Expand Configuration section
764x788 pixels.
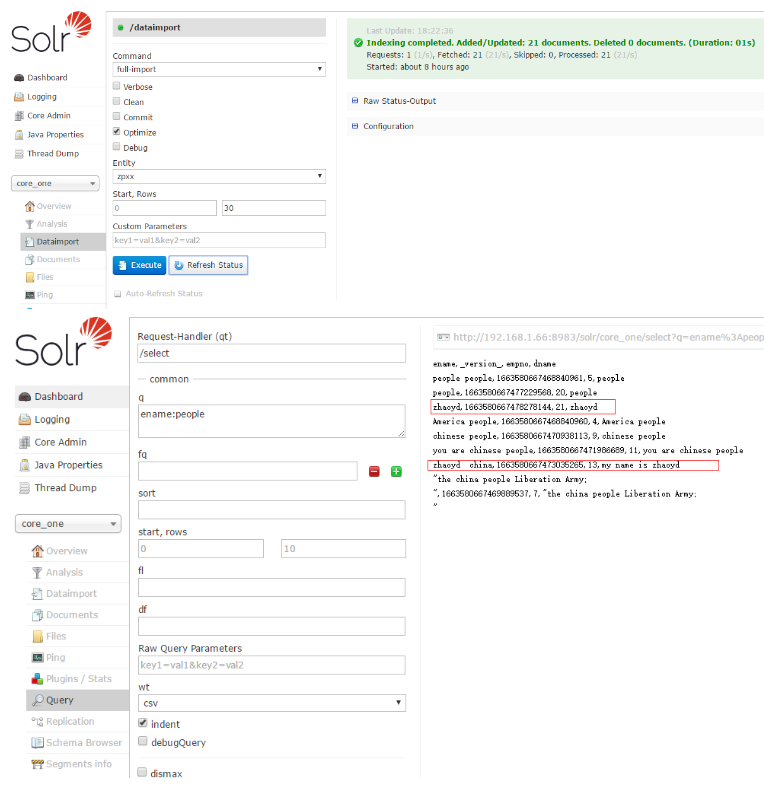tap(383, 126)
